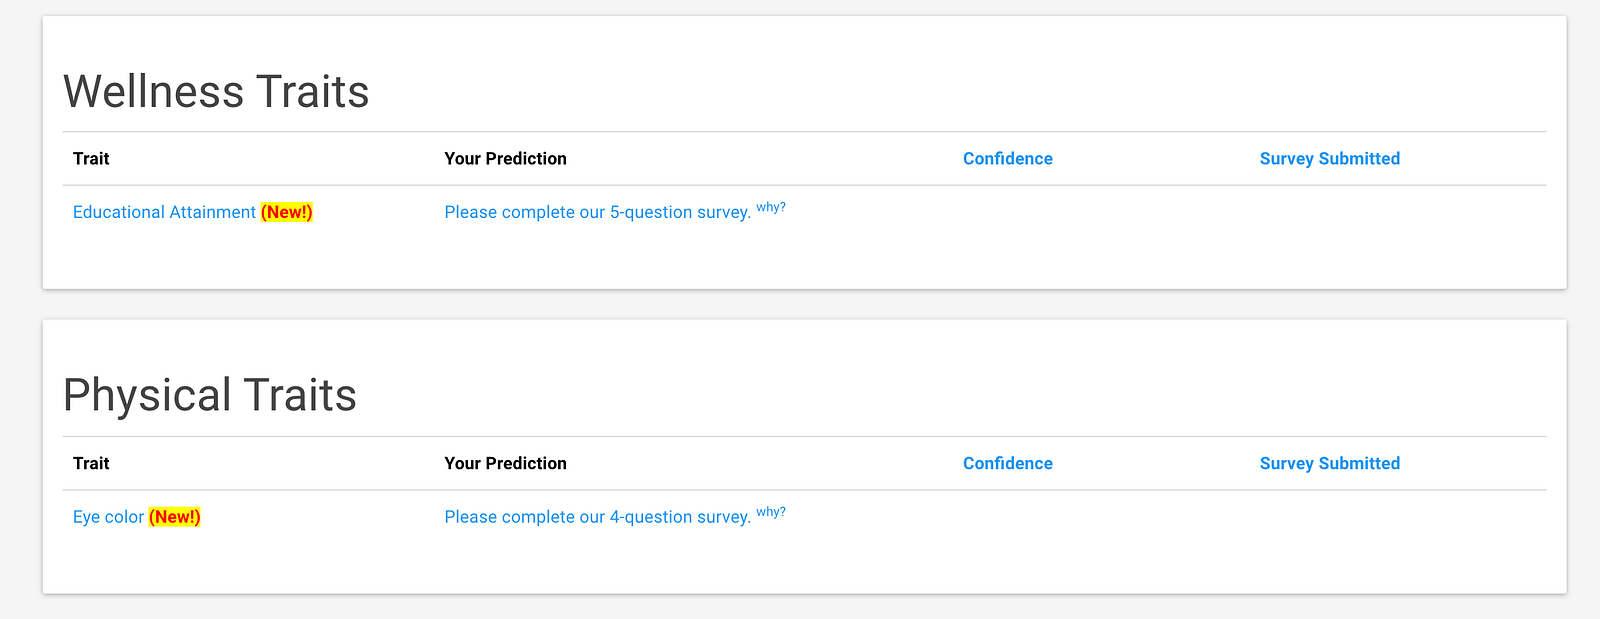1600x619 pixels.
Task: Click the Physical Traits section heading
Action: 210,395
